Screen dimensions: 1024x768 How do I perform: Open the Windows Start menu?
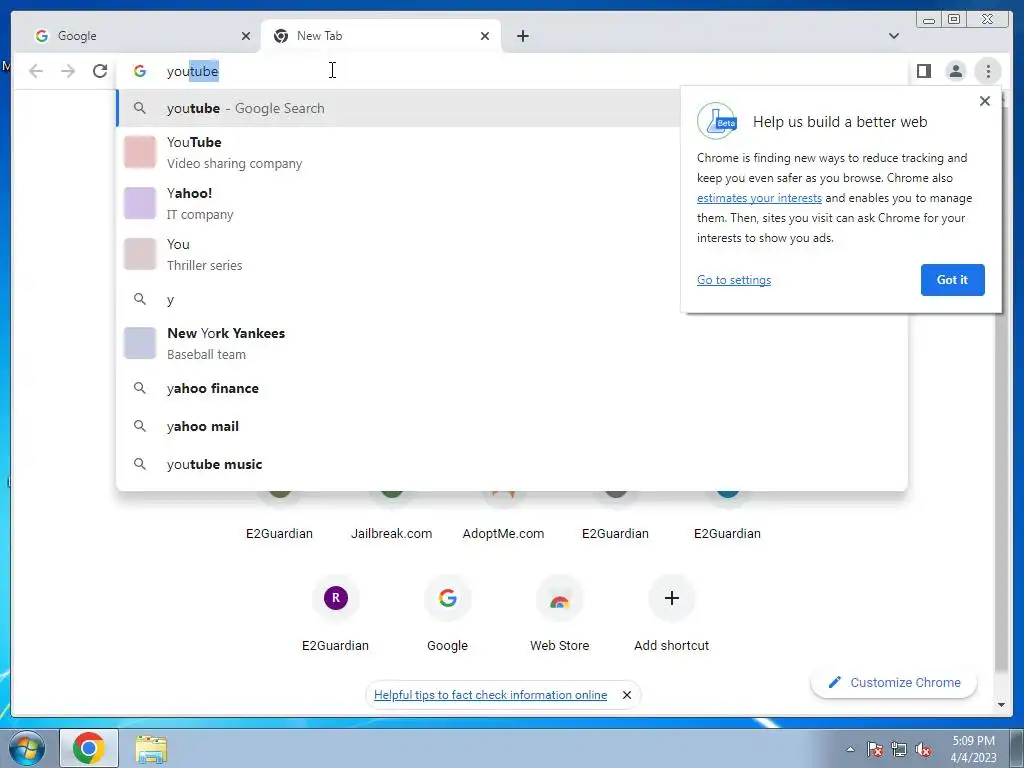tap(27, 748)
